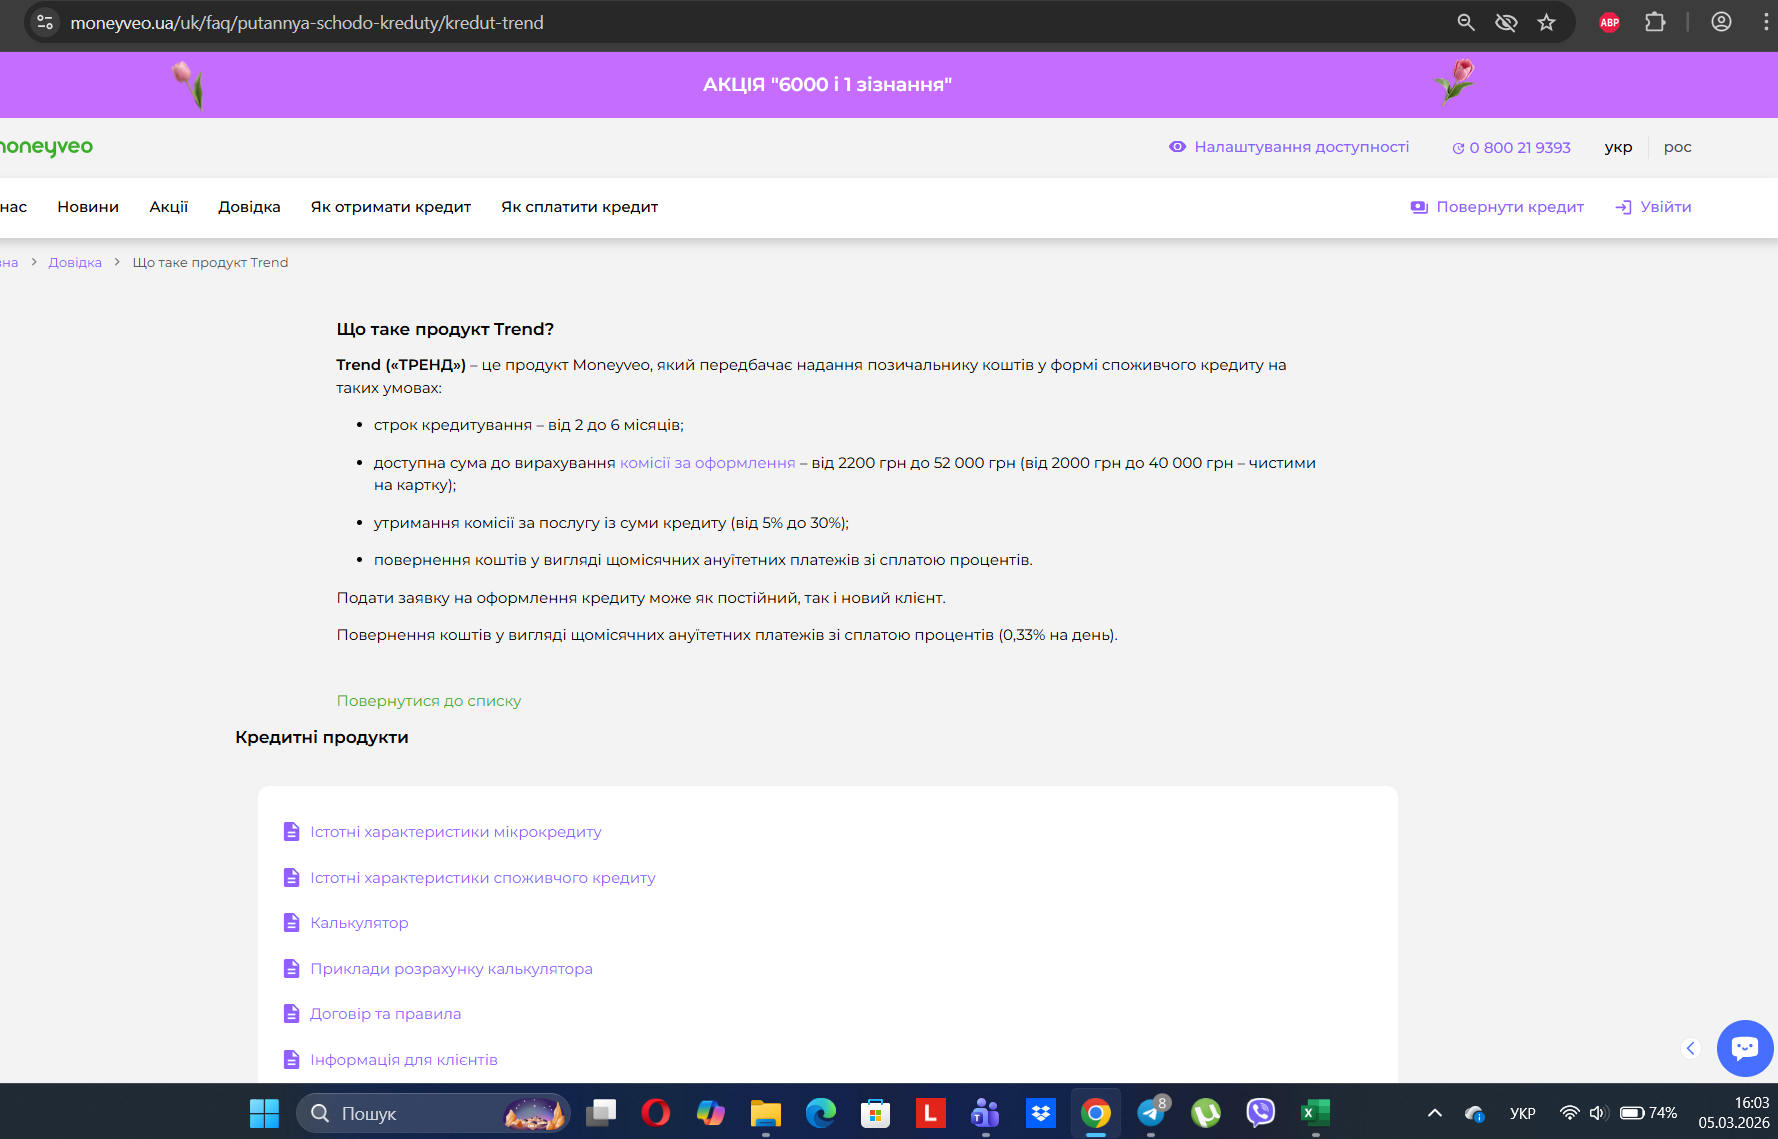
Task: Open the zoom magnifier icon in address bar
Action: point(1466,22)
